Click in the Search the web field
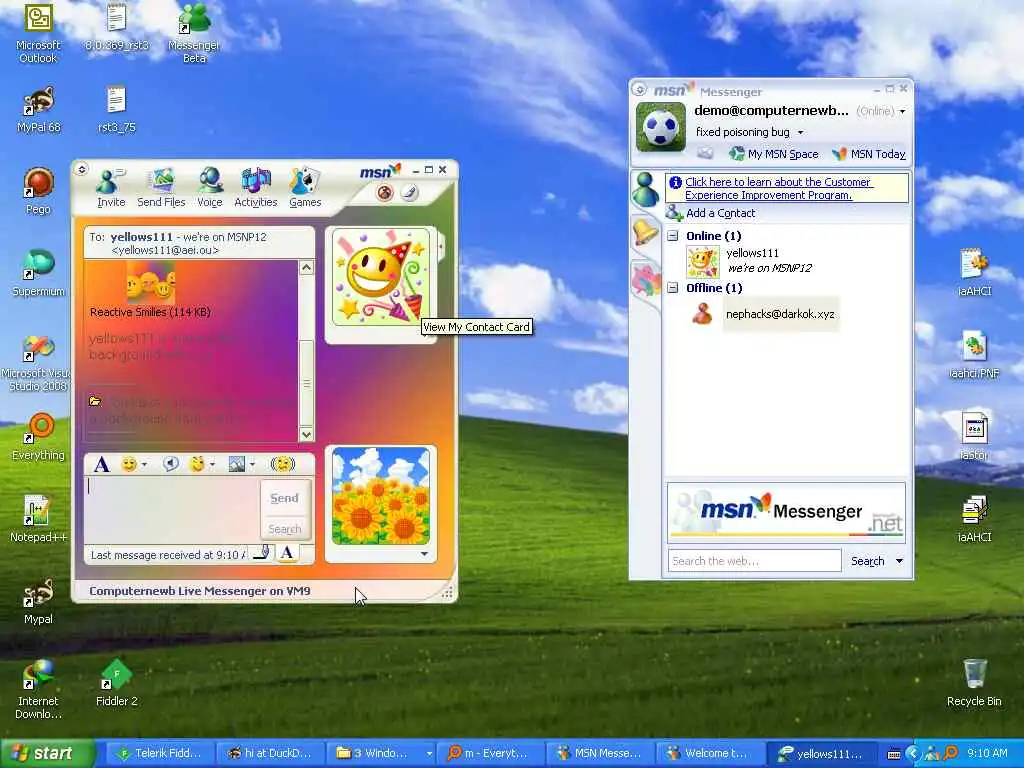The image size is (1024, 768). tap(754, 561)
